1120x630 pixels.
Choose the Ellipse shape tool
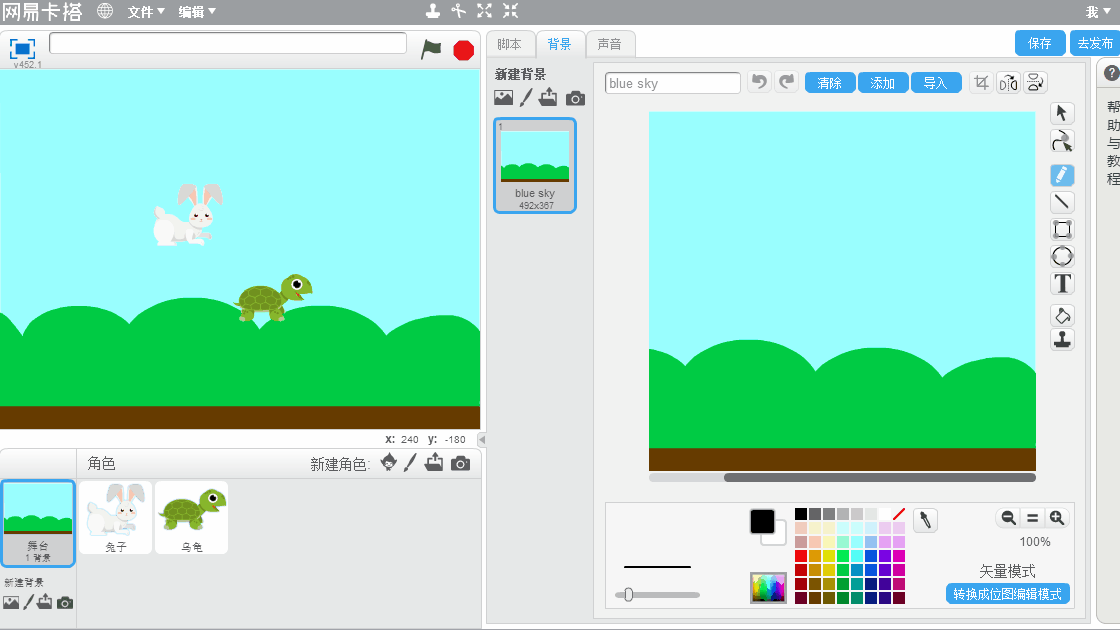[x=1062, y=257]
